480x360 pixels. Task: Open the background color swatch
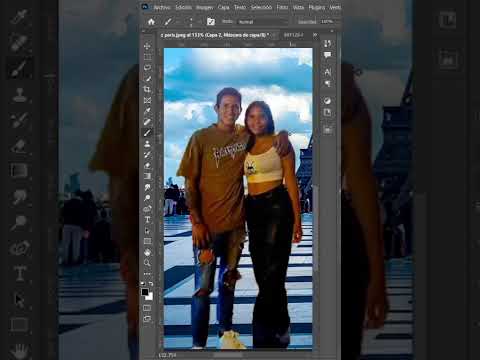coord(150,297)
